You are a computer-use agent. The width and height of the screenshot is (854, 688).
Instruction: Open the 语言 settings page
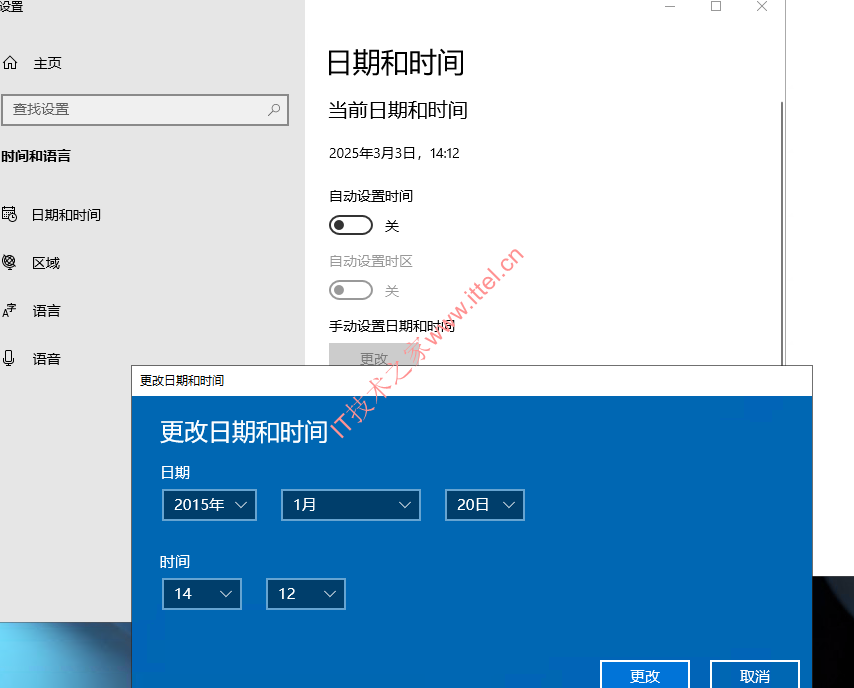pyautogui.click(x=46, y=311)
